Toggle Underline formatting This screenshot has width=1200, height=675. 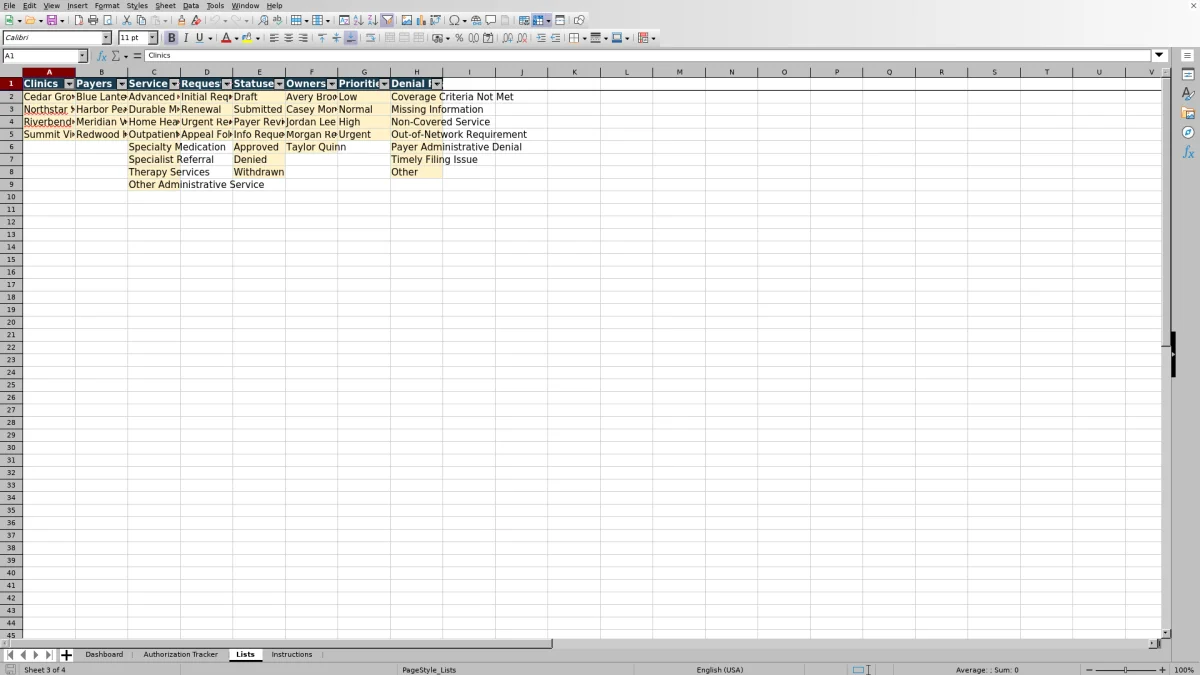(x=199, y=38)
